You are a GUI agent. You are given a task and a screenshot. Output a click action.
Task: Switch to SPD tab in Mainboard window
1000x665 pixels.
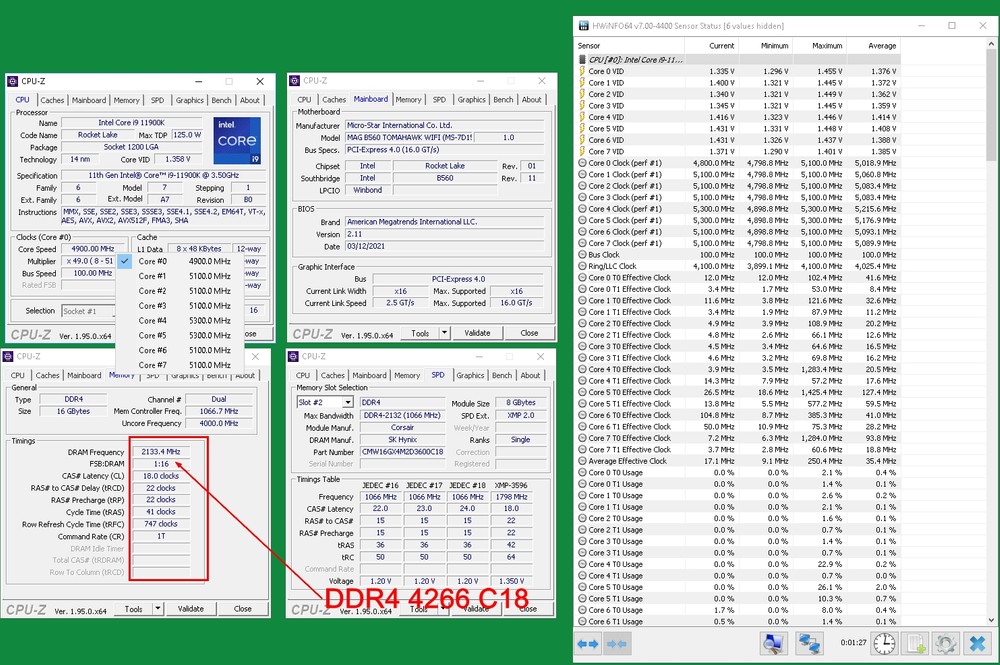click(439, 99)
